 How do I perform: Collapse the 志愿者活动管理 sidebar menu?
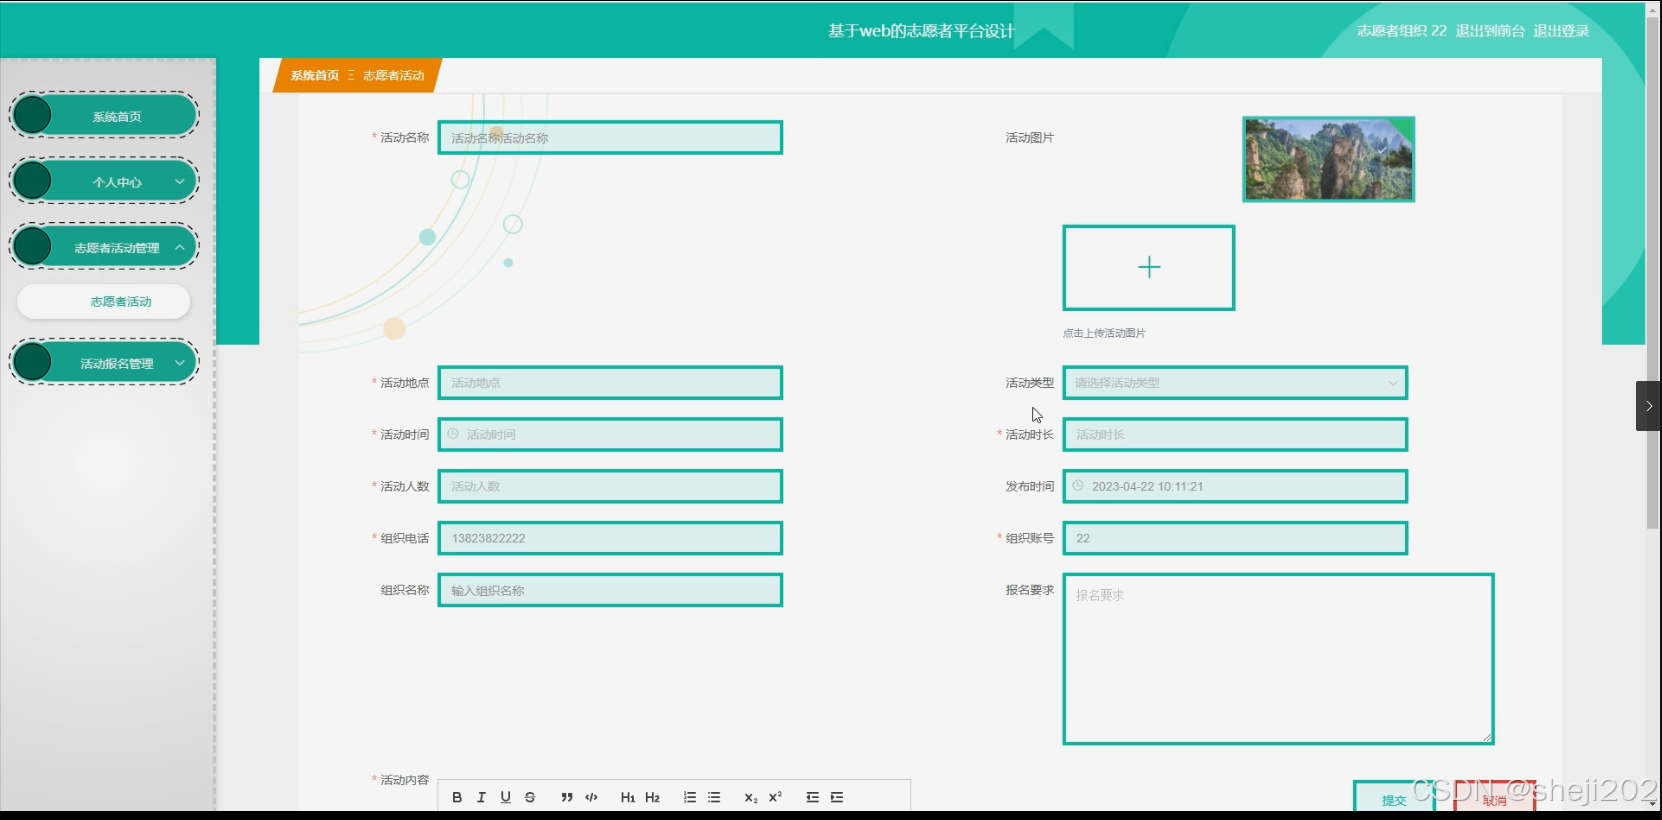[104, 247]
